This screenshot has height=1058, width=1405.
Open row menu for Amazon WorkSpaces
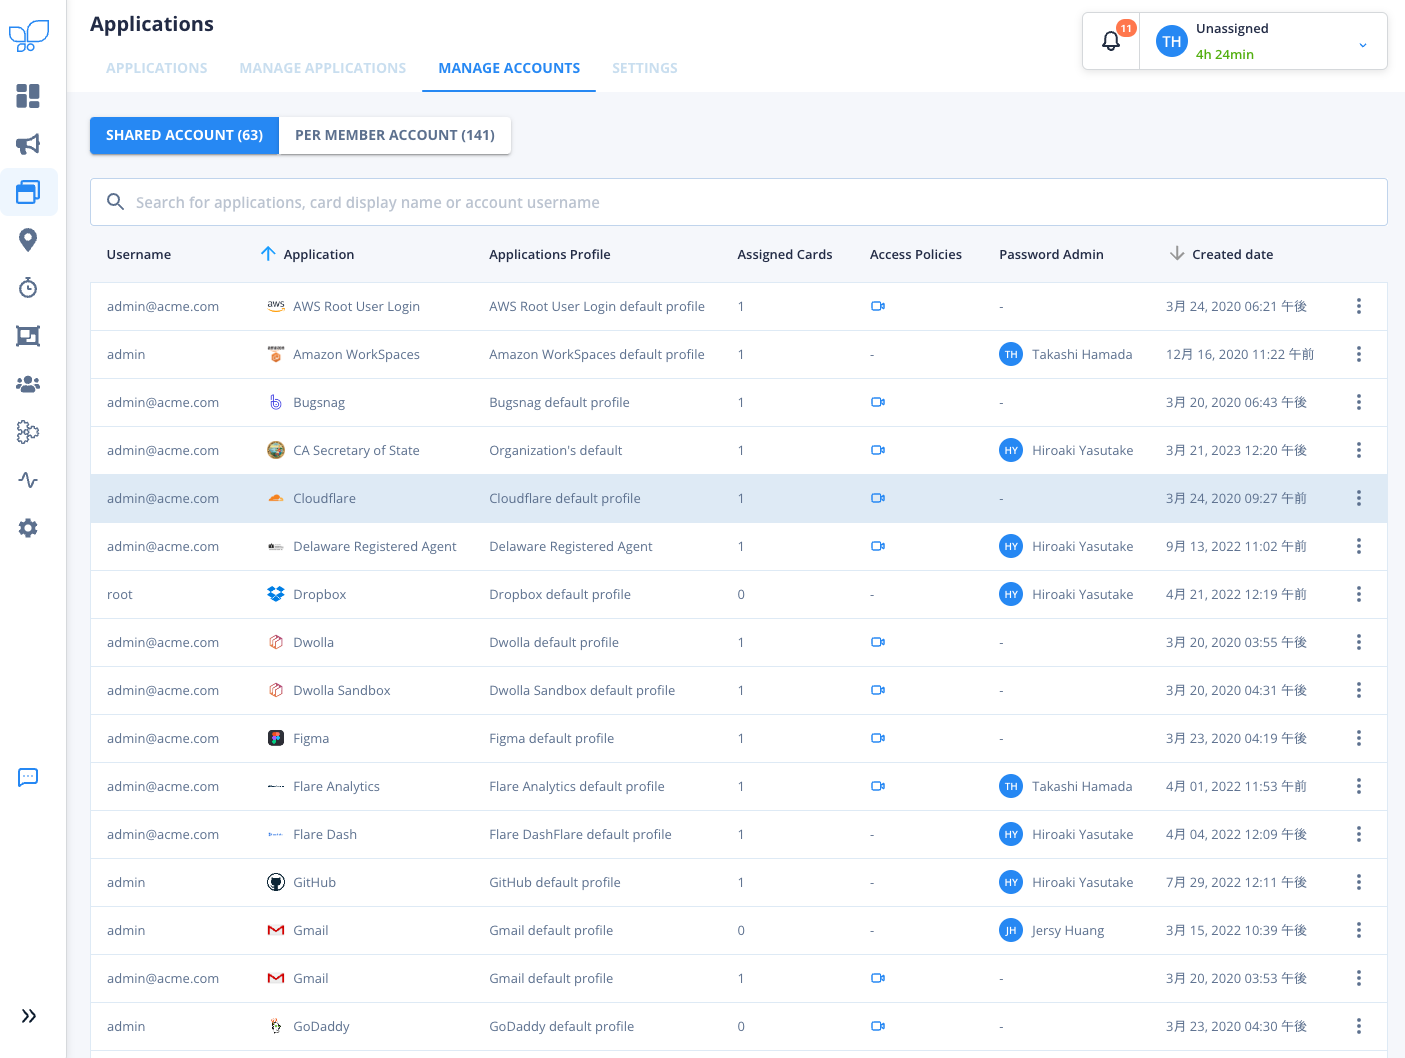point(1359,354)
